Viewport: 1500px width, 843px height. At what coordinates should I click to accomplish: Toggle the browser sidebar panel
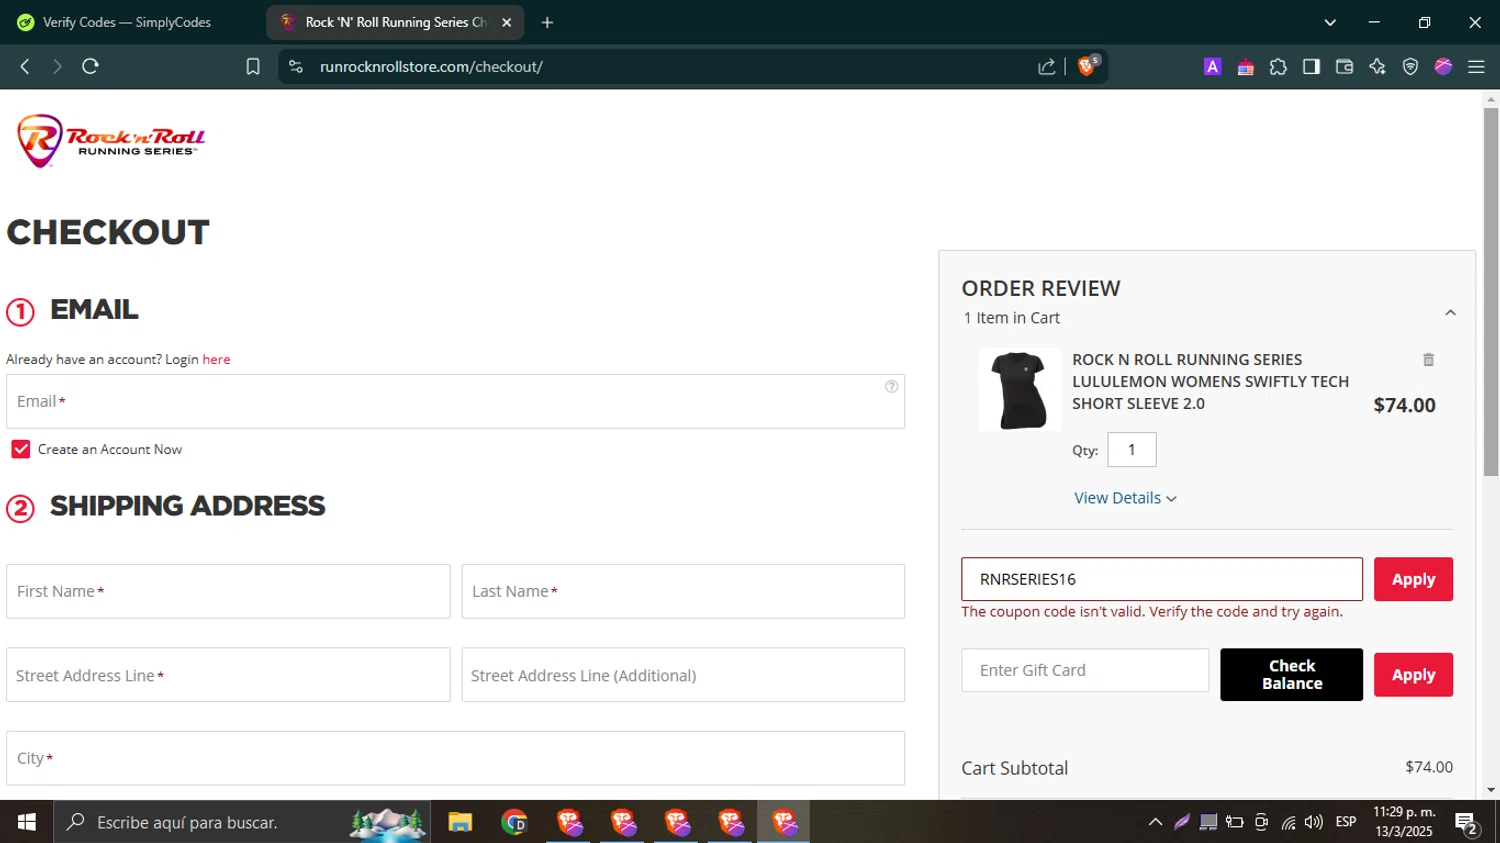[1311, 66]
